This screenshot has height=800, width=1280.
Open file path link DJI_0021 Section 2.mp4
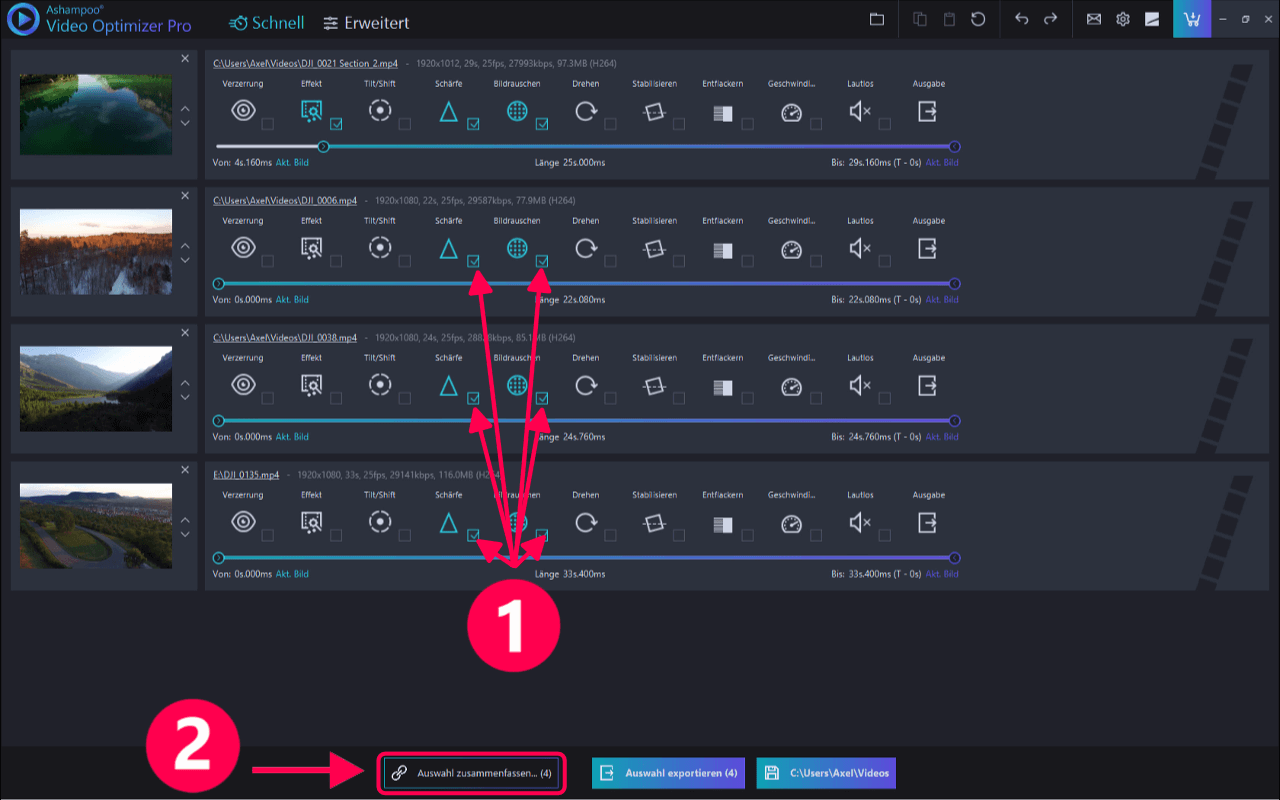point(305,64)
